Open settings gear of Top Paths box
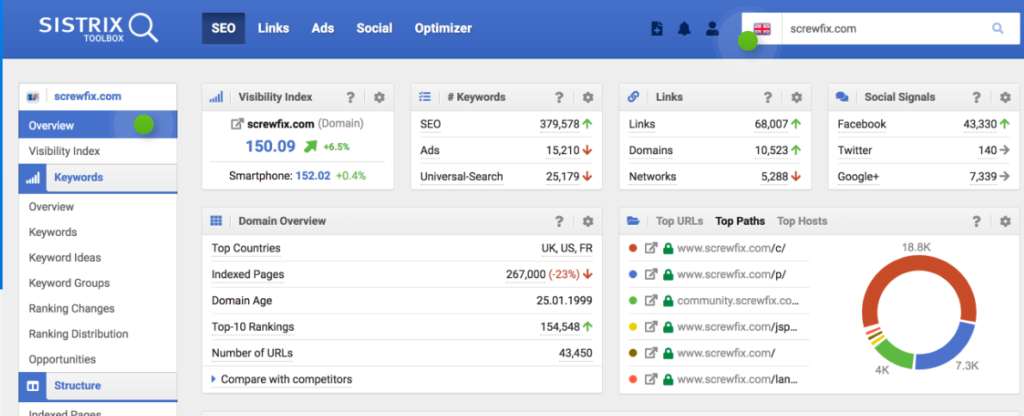Screen dimensions: 1024x416 [x=1005, y=221]
